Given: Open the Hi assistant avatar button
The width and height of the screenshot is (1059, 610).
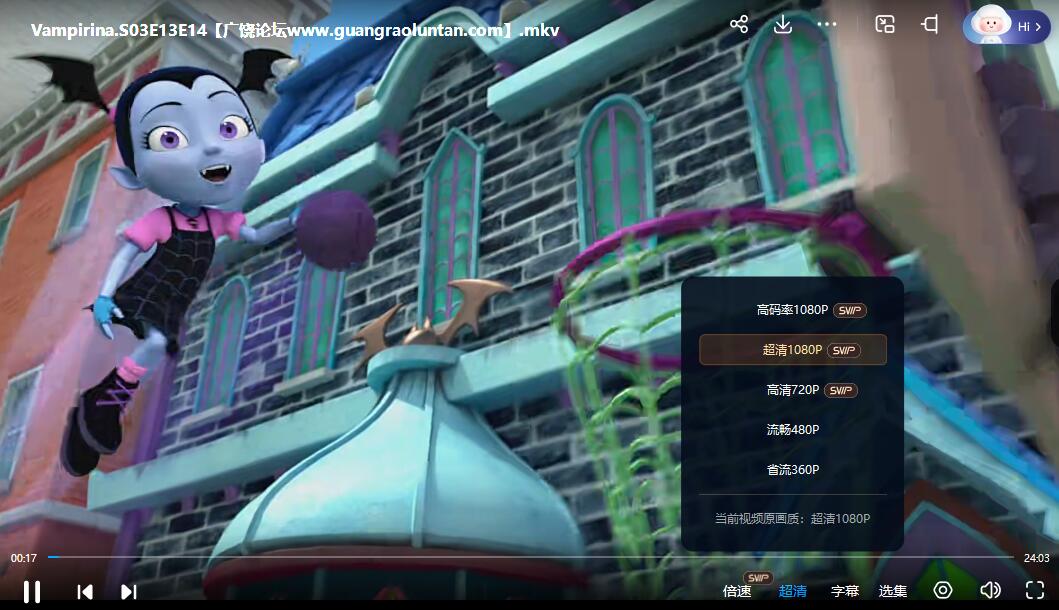Looking at the screenshot, I should [x=1006, y=26].
